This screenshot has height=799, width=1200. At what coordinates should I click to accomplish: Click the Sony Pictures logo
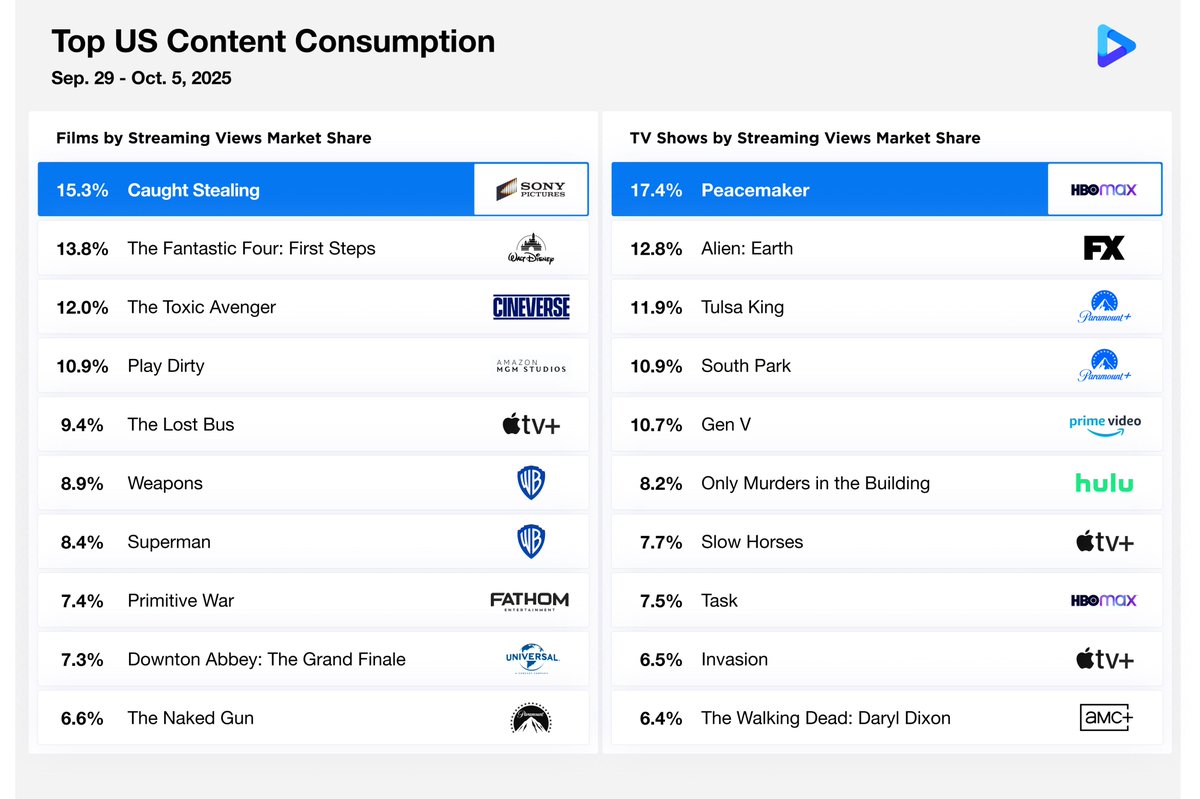click(531, 189)
